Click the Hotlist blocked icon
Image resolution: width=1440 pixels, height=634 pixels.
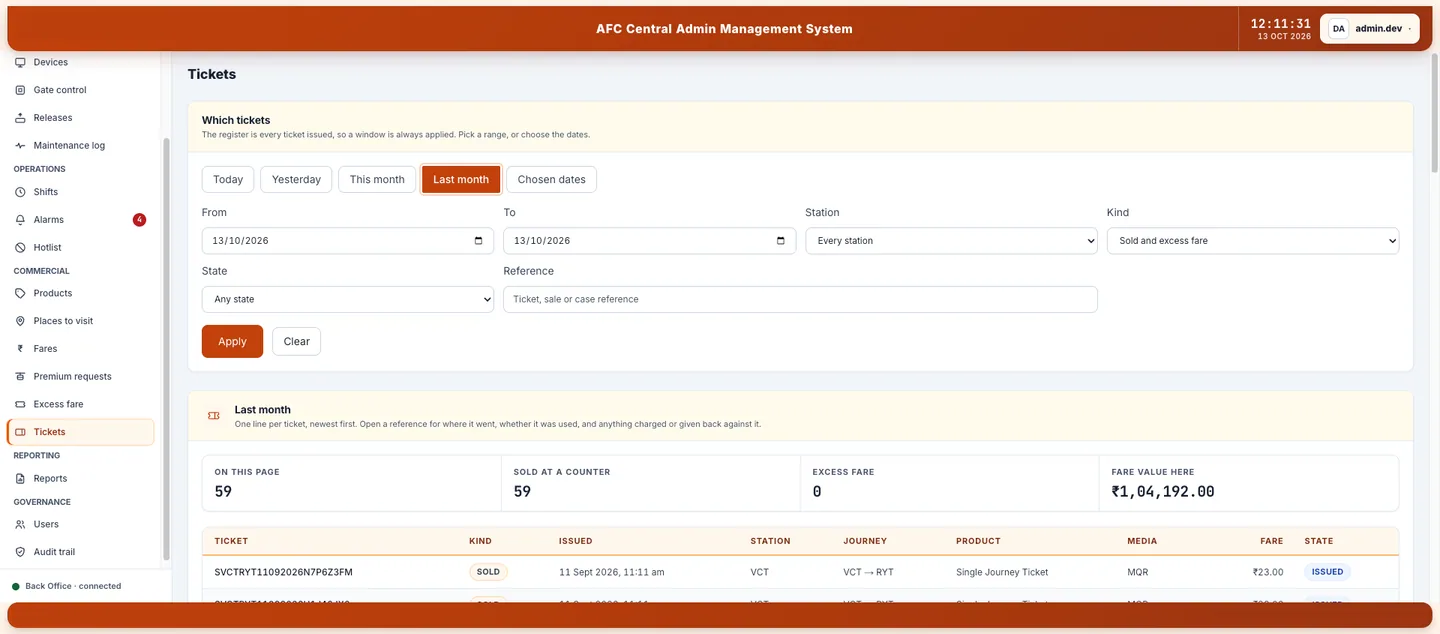click(20, 248)
